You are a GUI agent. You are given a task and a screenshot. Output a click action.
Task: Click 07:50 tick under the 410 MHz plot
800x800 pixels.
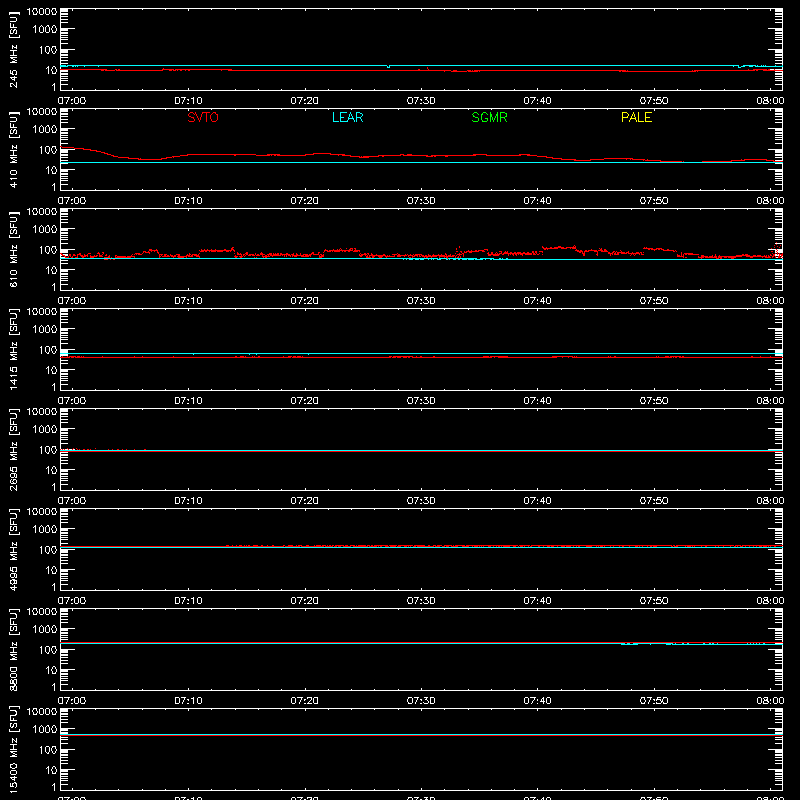coord(654,201)
